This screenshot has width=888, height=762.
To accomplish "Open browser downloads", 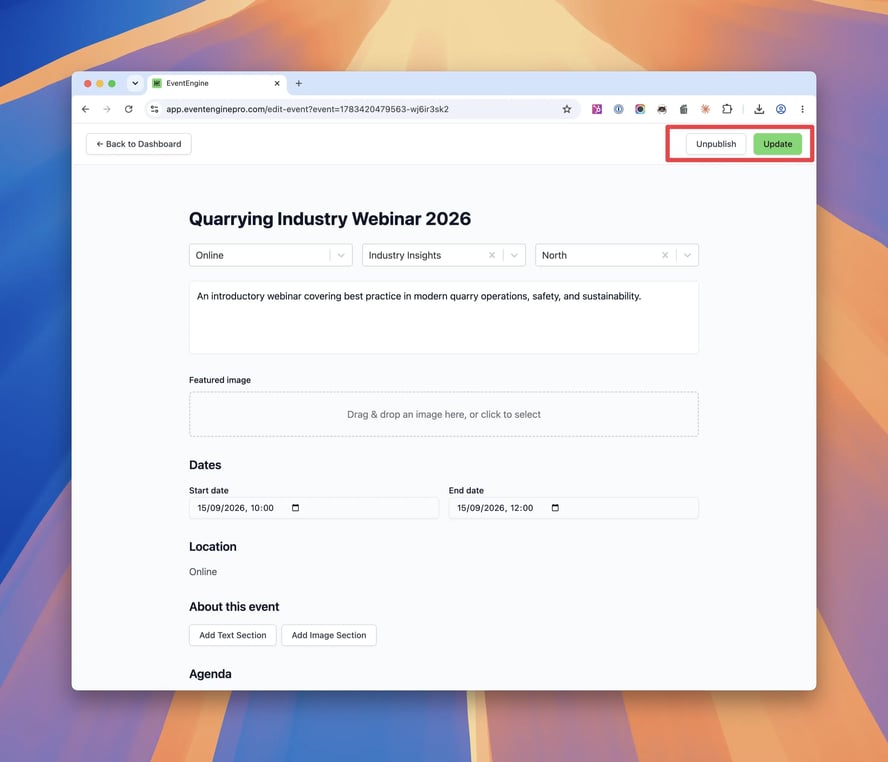I will tap(759, 109).
